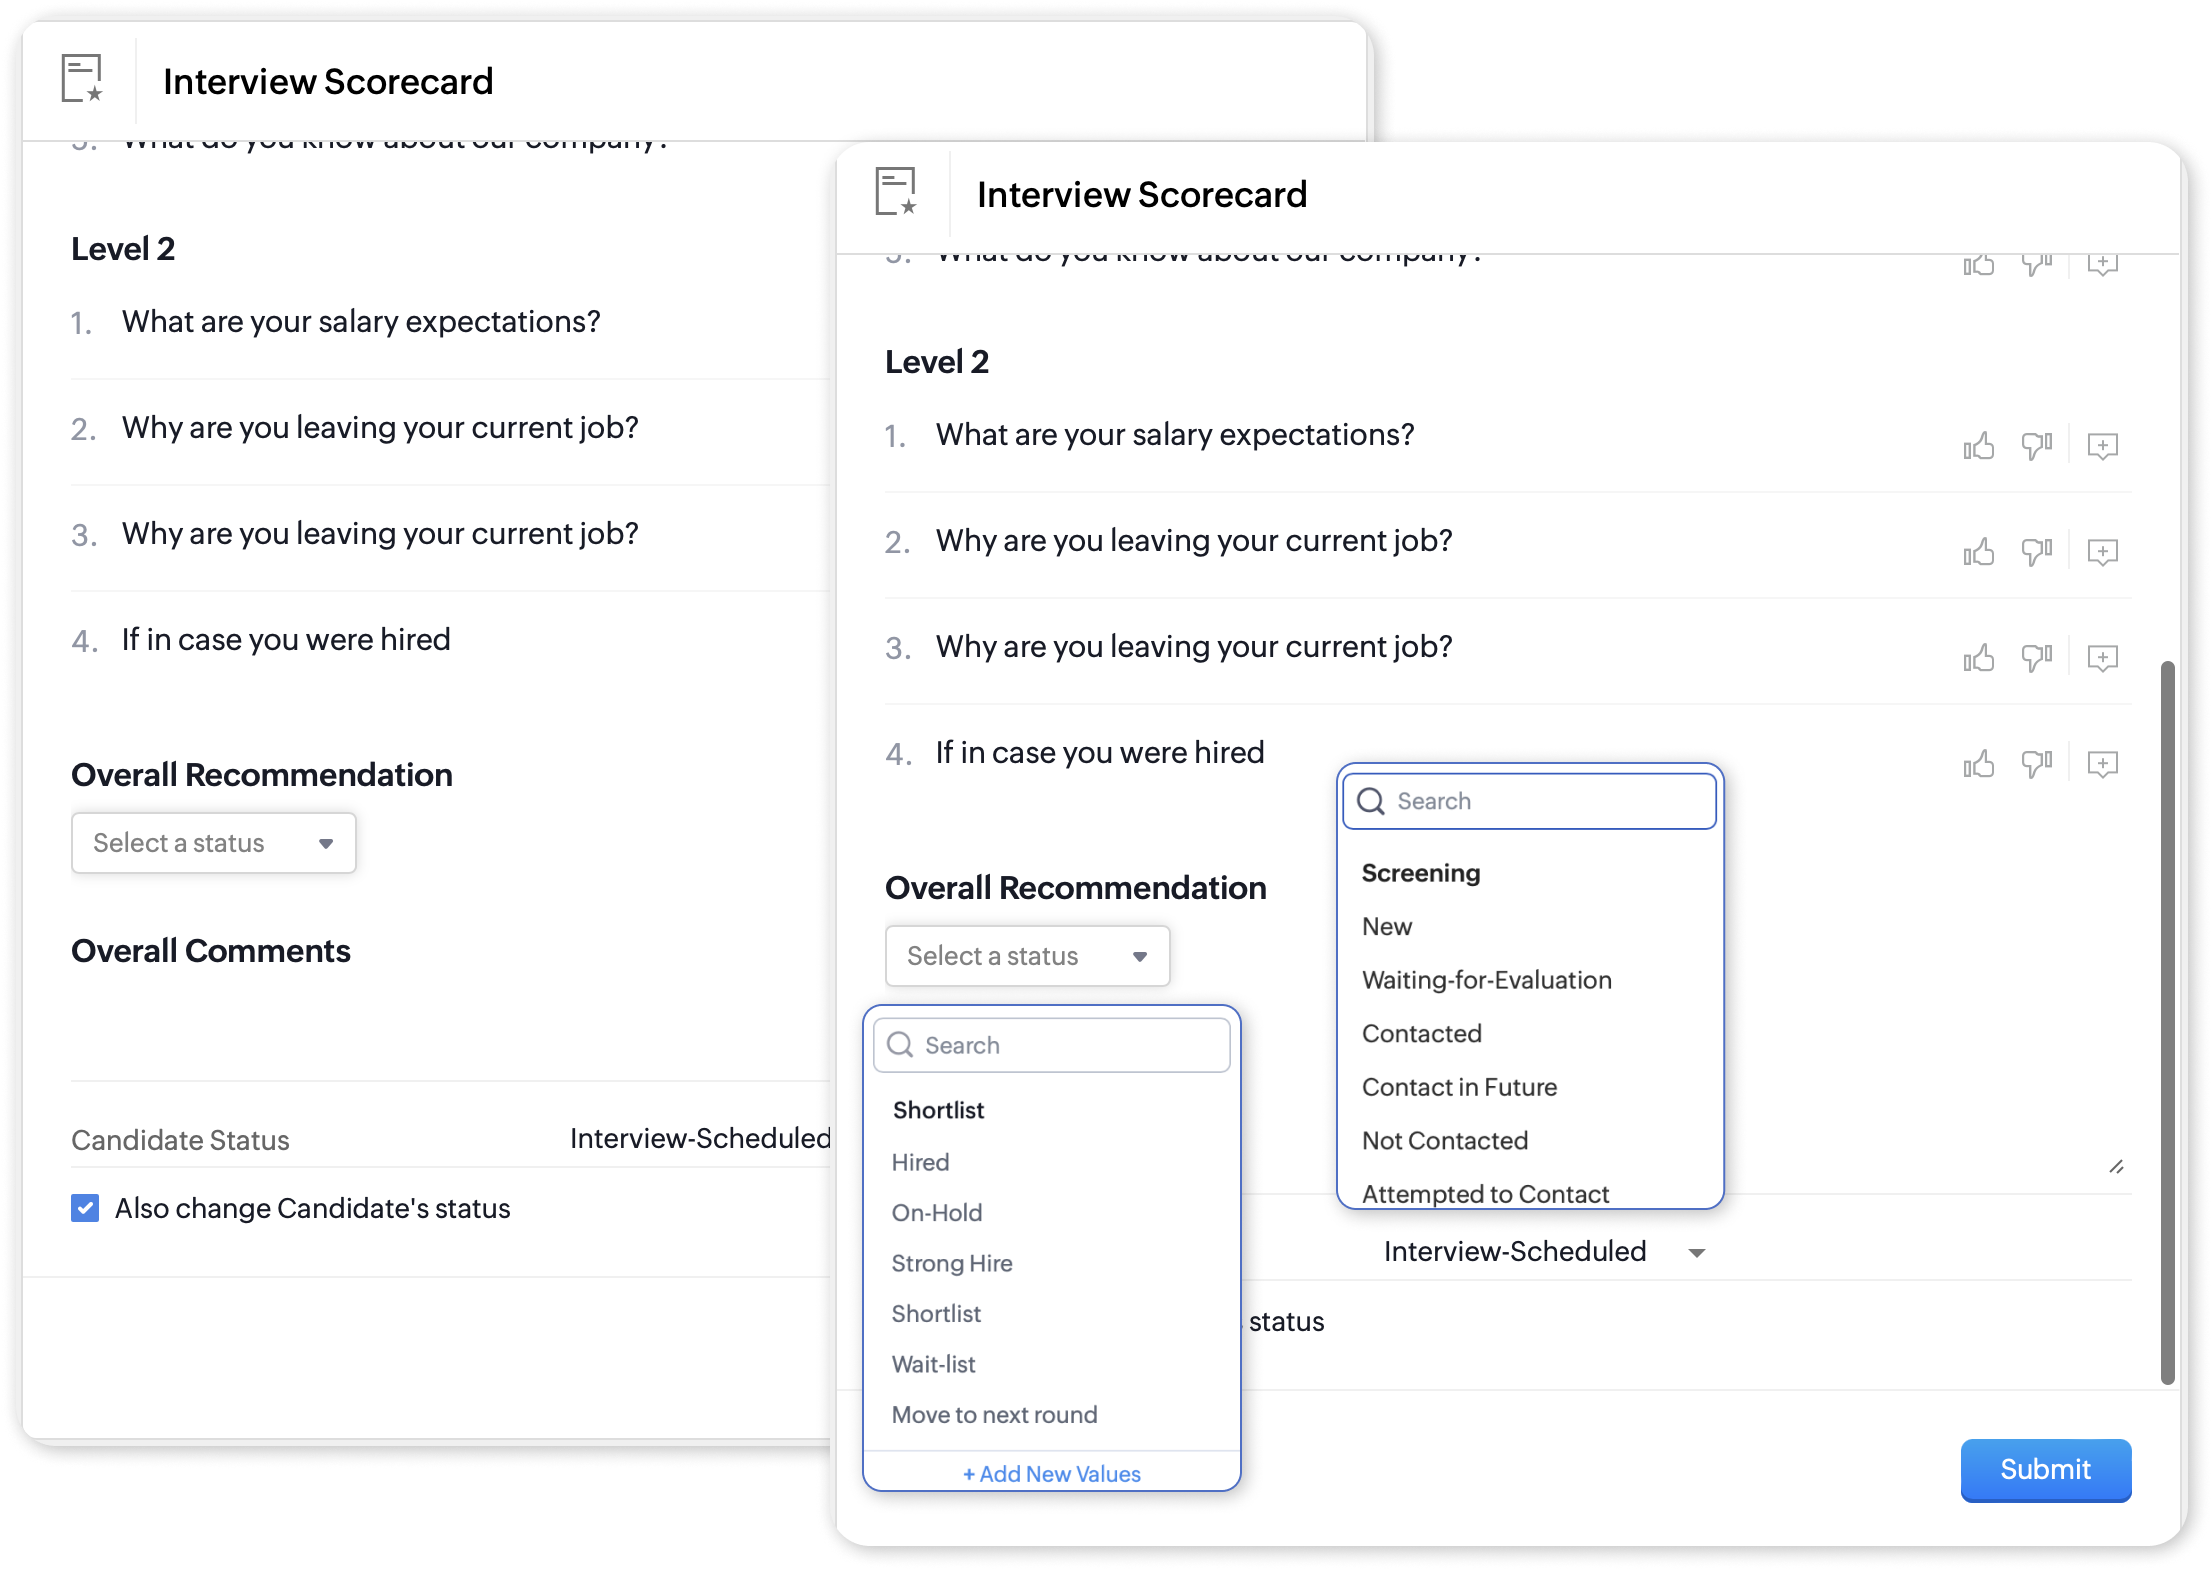Image resolution: width=2212 pixels, height=1570 pixels.
Task: Select 'Contact in Future' status option
Action: pyautogui.click(x=1459, y=1087)
